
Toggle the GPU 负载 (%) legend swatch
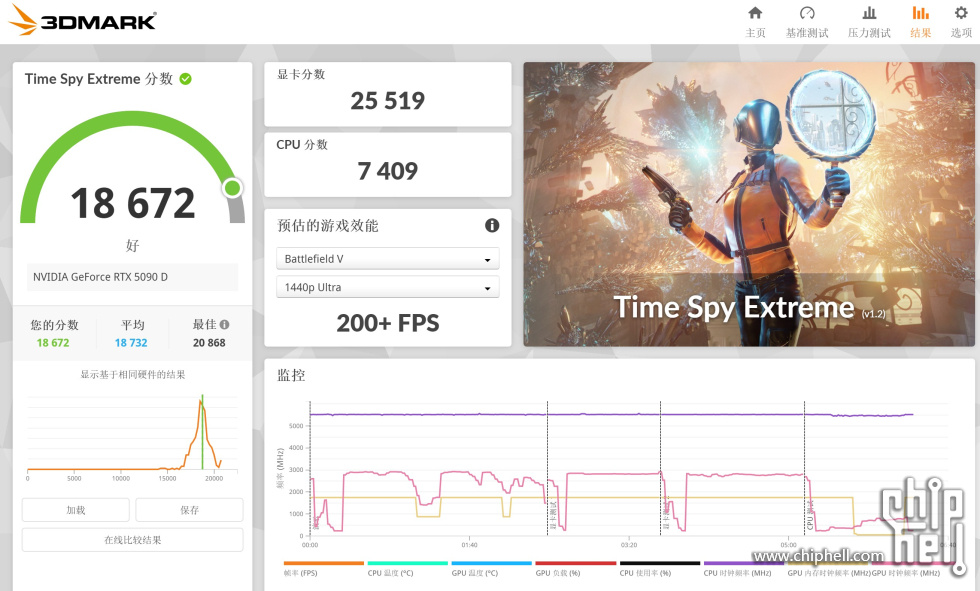click(576, 564)
